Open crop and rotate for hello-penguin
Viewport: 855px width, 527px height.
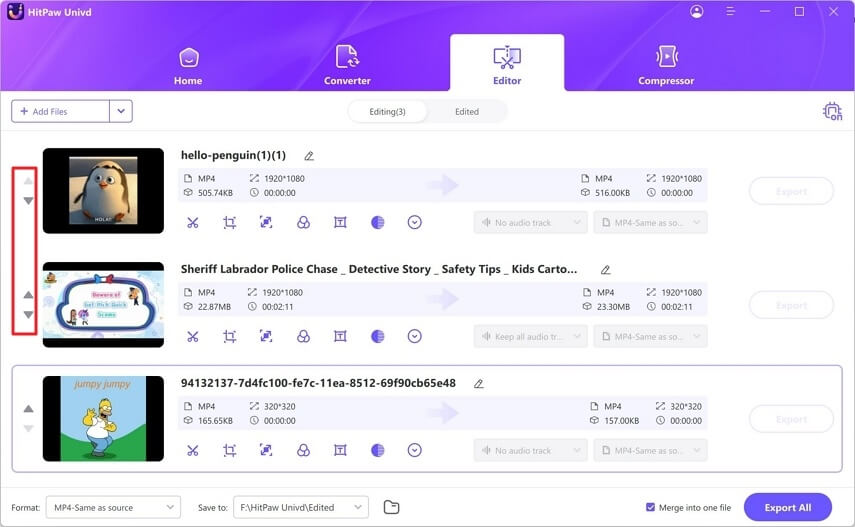[x=230, y=223]
